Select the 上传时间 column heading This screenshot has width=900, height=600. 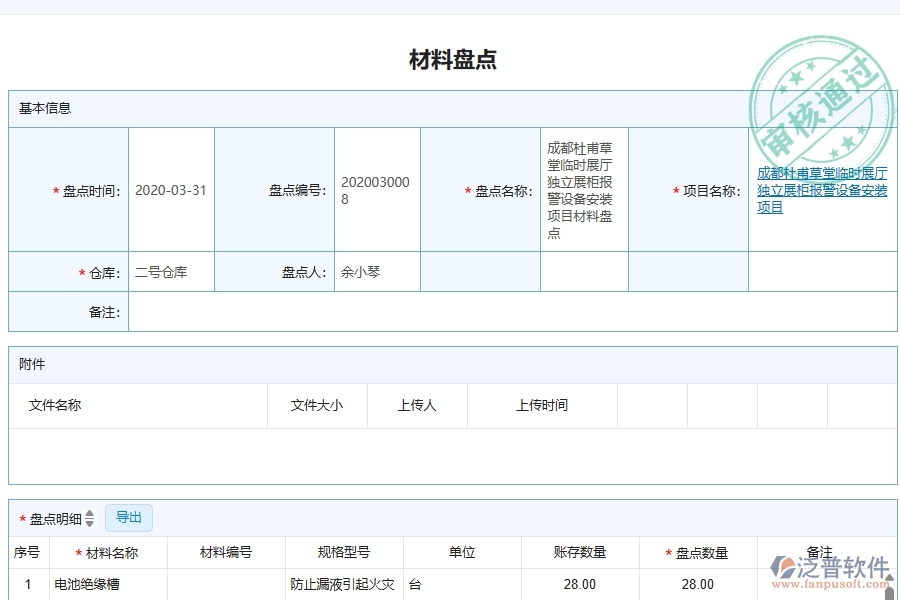541,405
